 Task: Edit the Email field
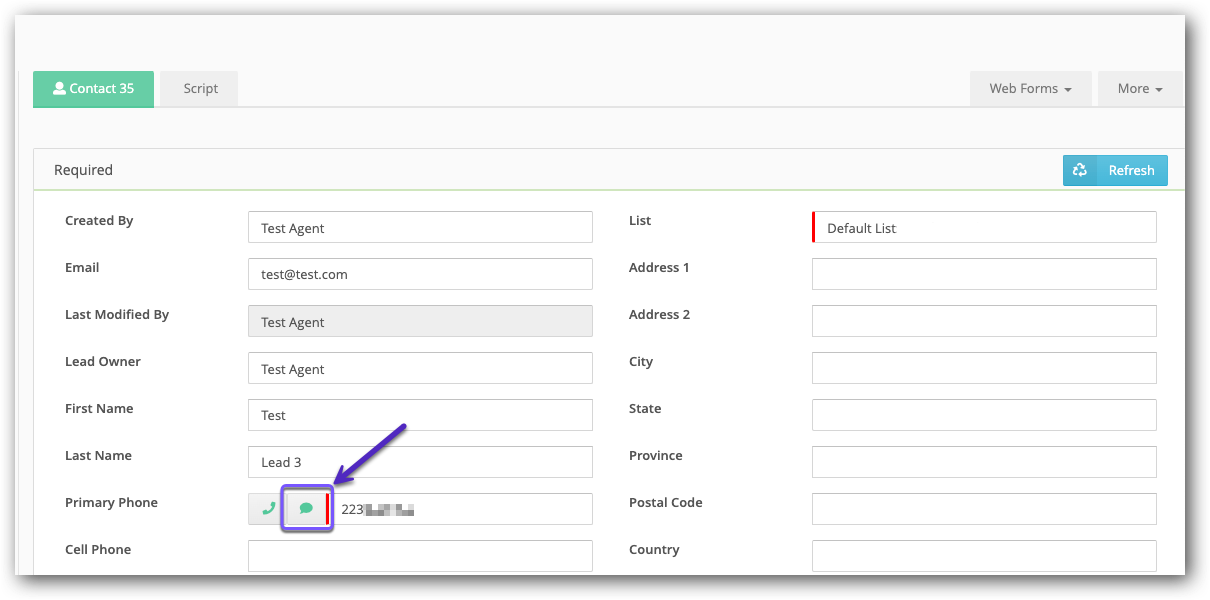(x=420, y=274)
